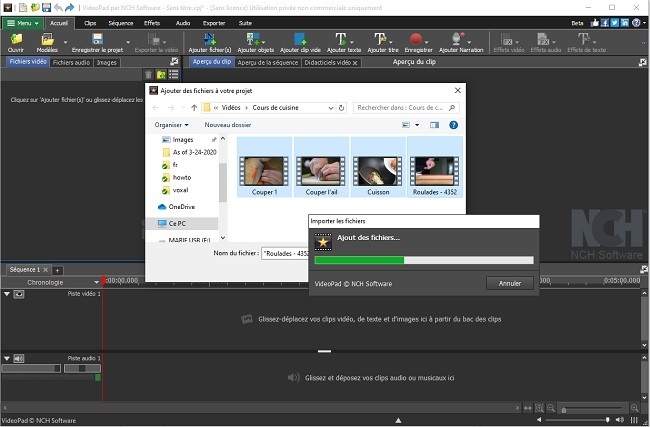The image size is (650, 427).
Task: Click the Effets vidéo icon
Action: (x=506, y=39)
